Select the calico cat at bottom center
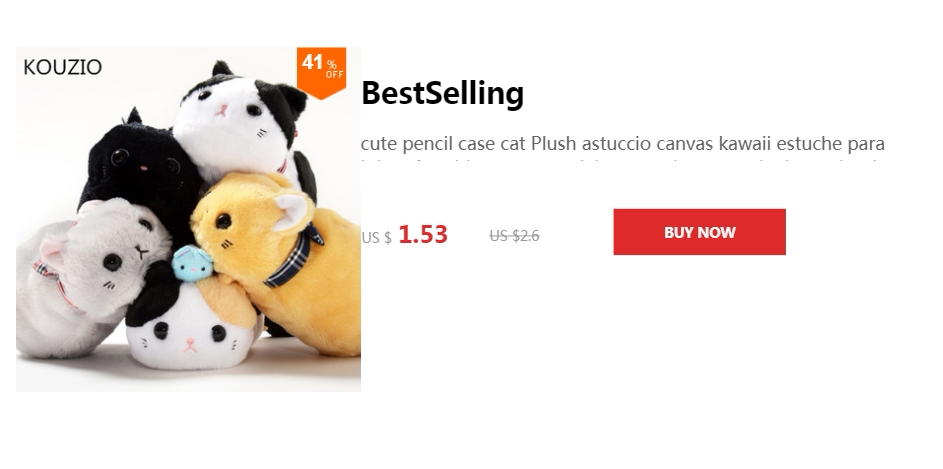Viewport: 943px width, 469px height. [192, 325]
